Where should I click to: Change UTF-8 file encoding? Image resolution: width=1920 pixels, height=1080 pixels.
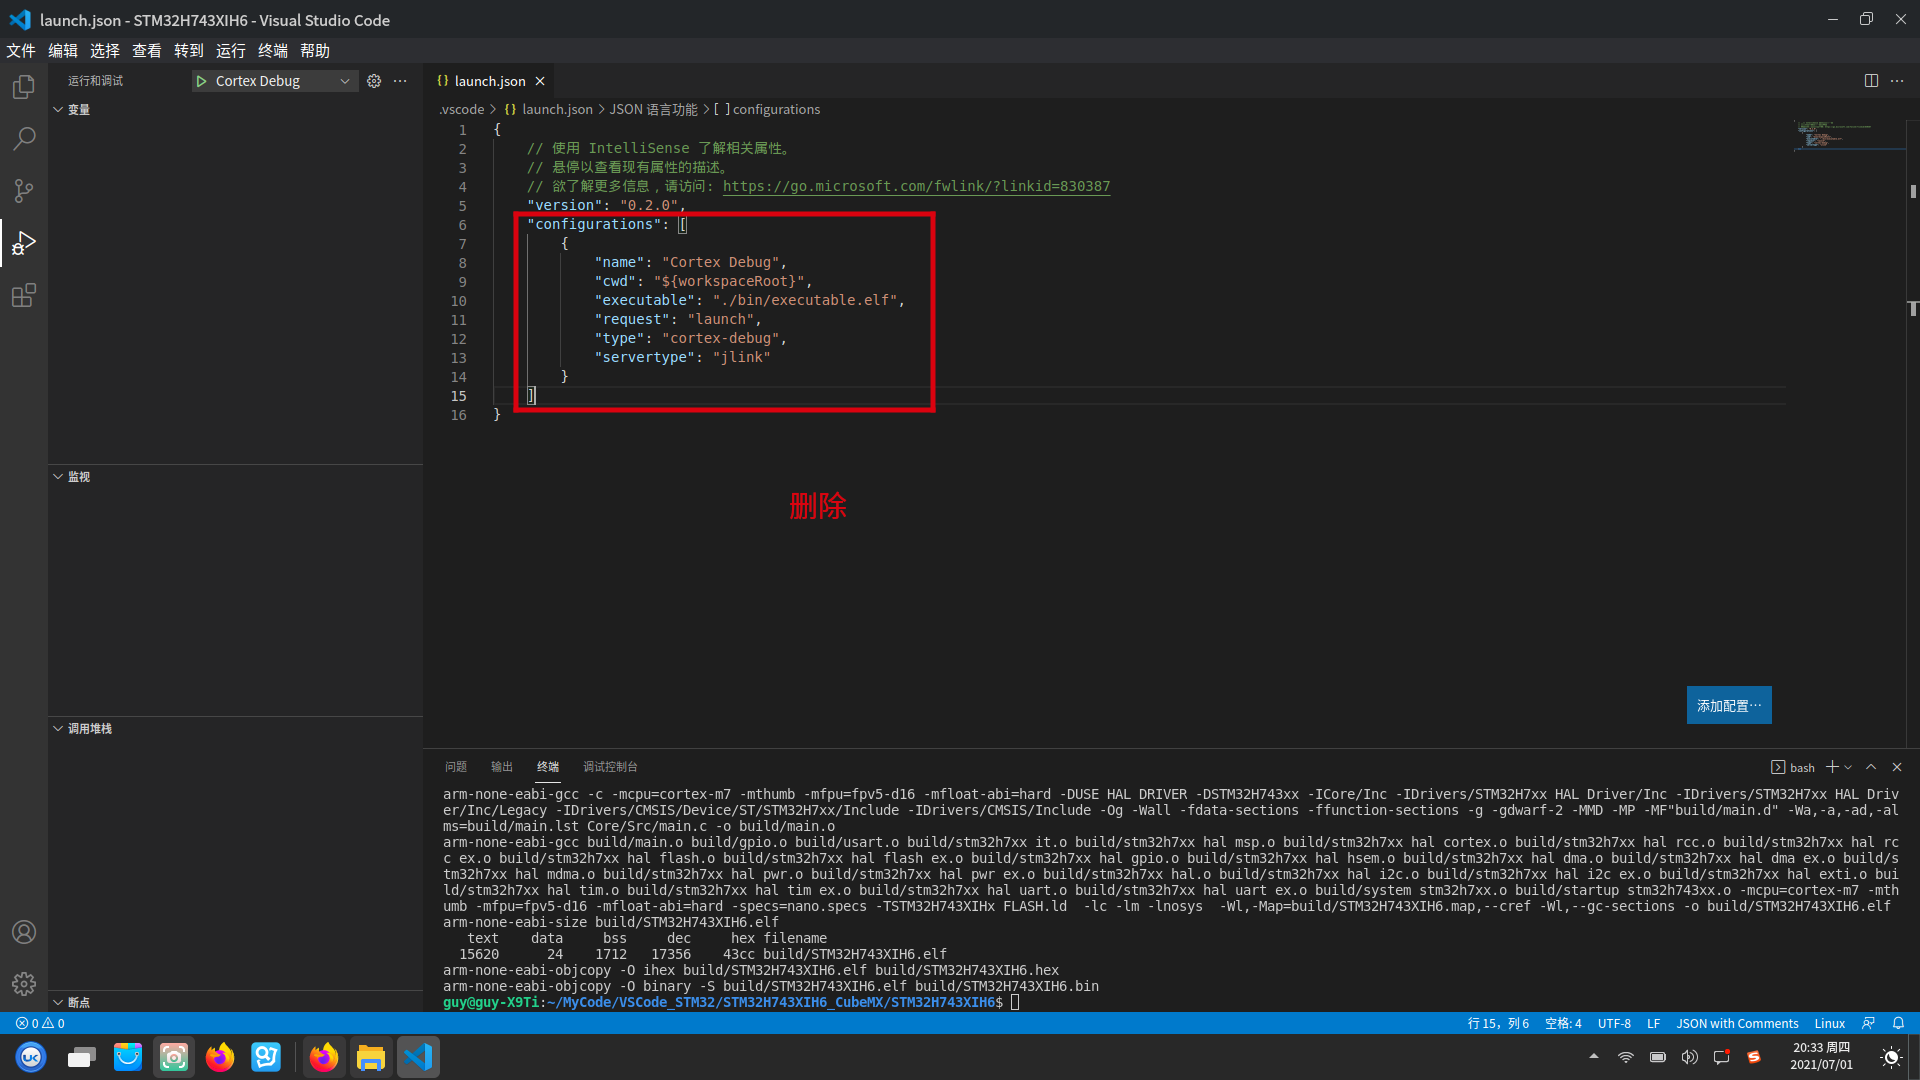click(x=1614, y=1023)
